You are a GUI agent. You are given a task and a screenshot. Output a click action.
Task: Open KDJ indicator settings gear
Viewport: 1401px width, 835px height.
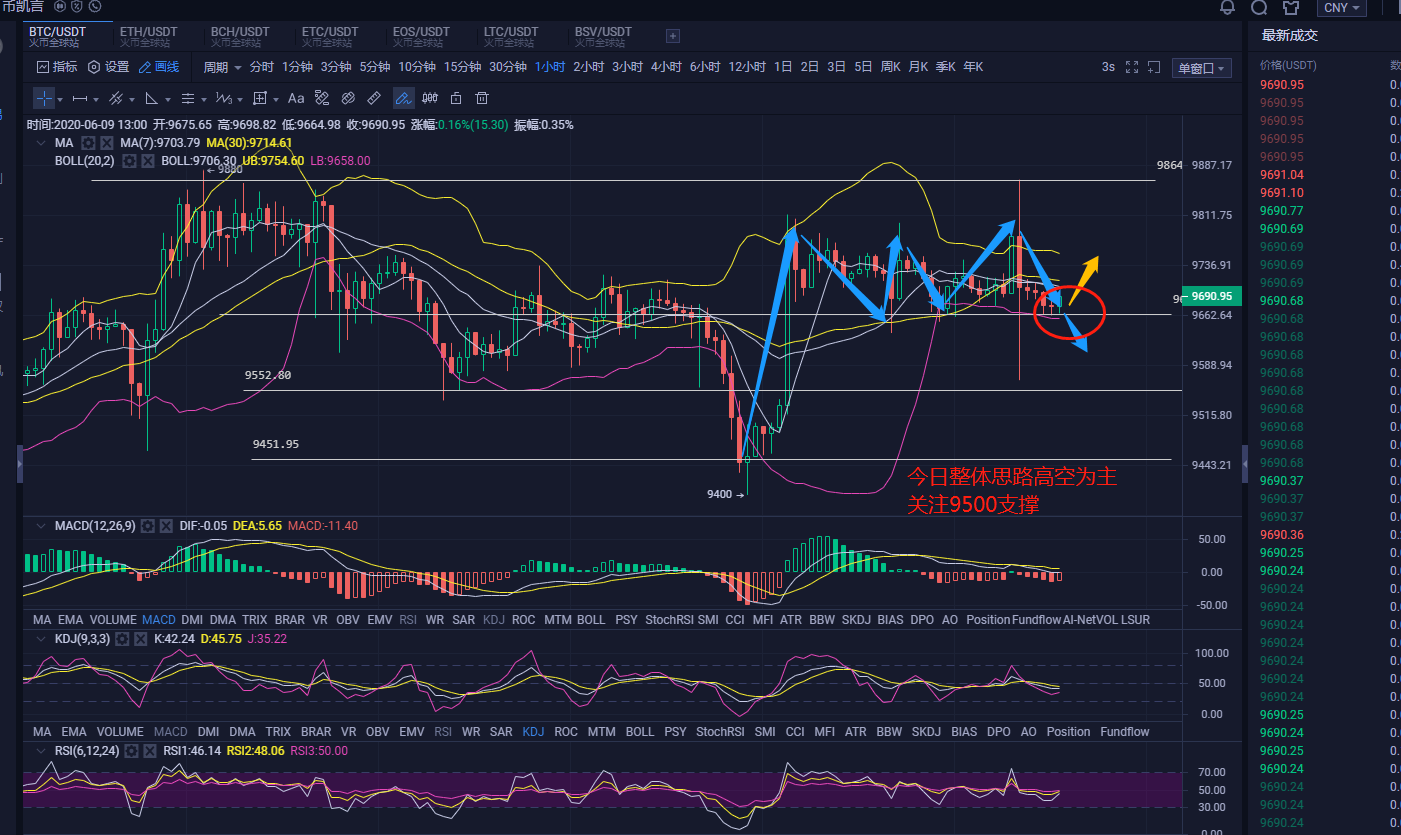tap(121, 637)
